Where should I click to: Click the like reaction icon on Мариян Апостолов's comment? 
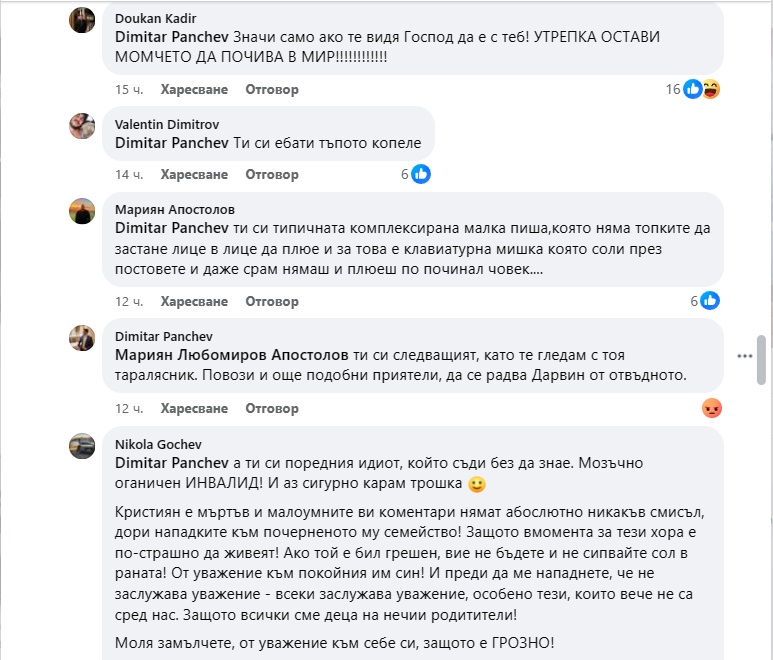click(x=710, y=300)
